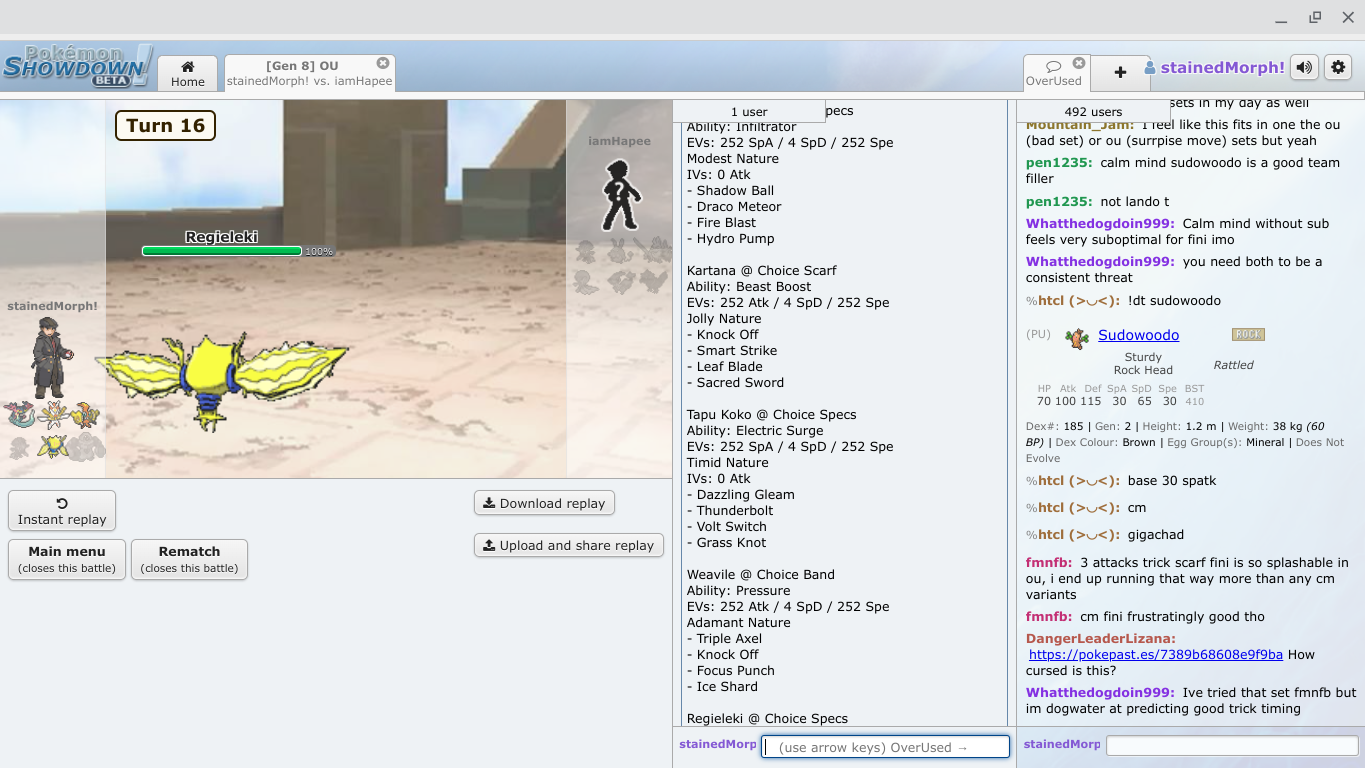Click 'Weavile @ Choice Band' line
Screen dimensions: 1365x768
click(761, 574)
